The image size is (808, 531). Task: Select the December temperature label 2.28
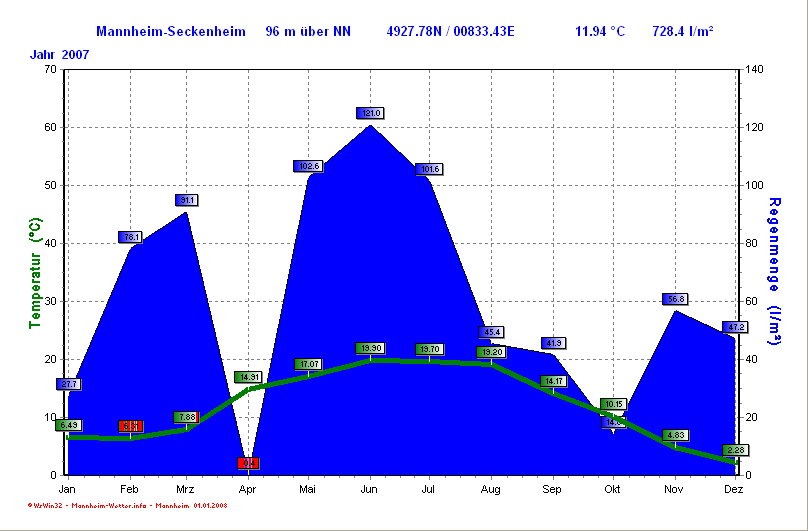735,450
